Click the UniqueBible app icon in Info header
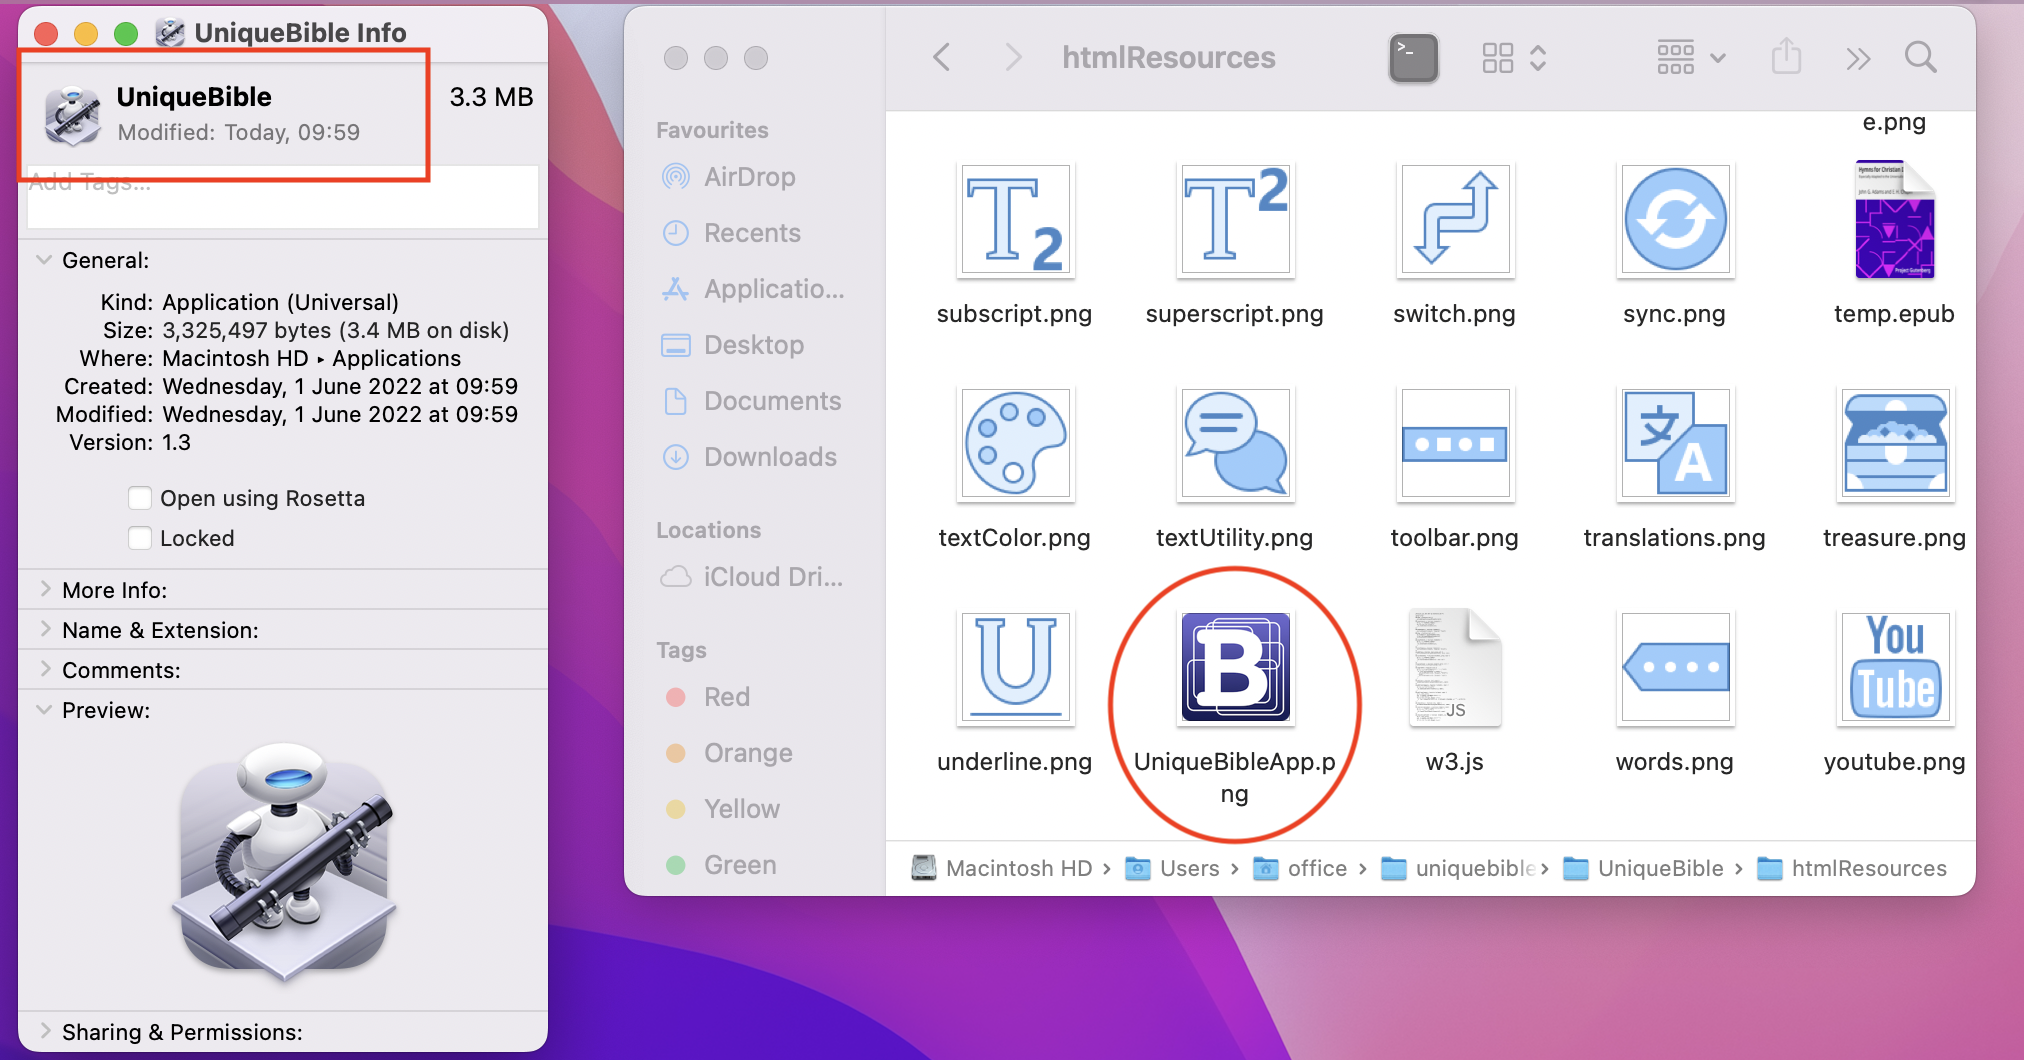This screenshot has width=2024, height=1060. point(72,115)
